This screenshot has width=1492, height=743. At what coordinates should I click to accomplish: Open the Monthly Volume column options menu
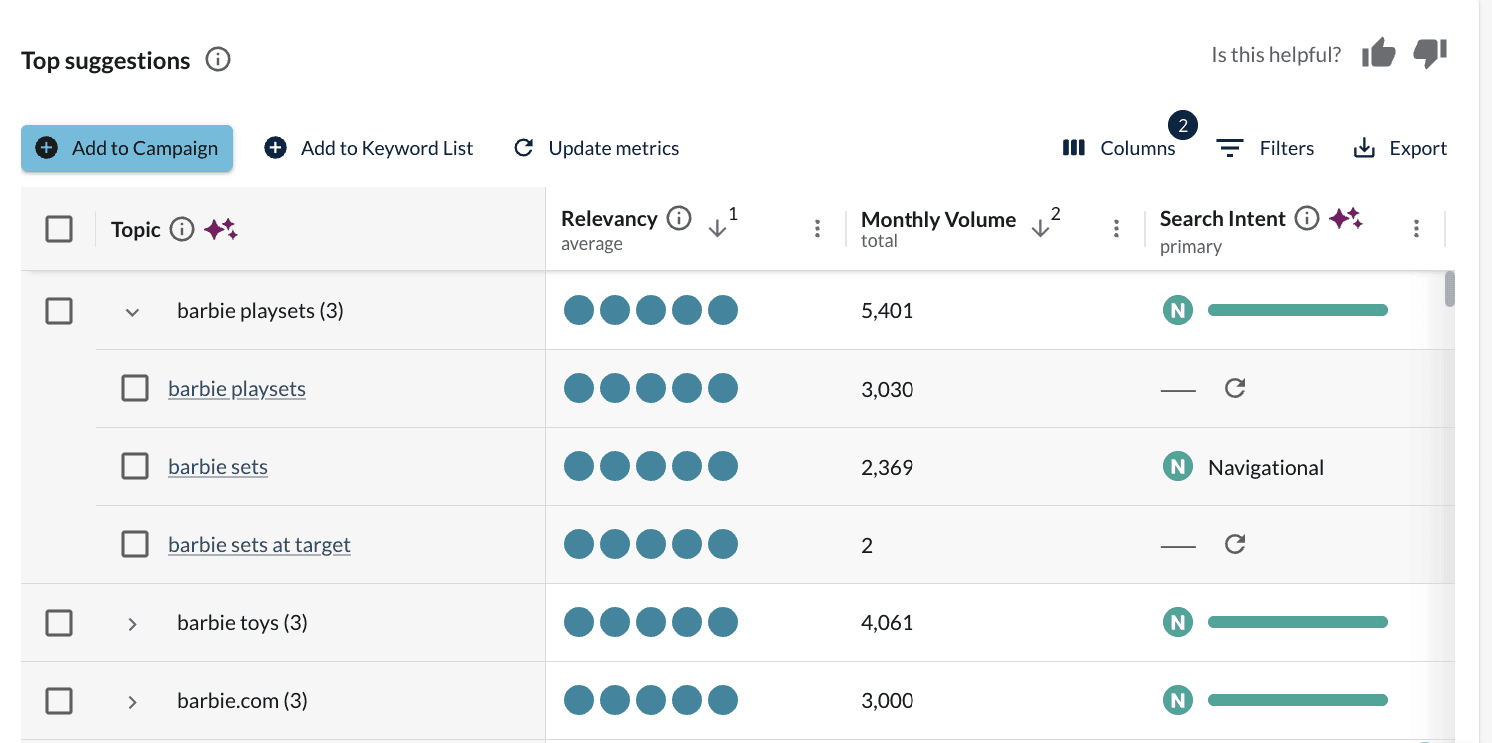[1116, 229]
